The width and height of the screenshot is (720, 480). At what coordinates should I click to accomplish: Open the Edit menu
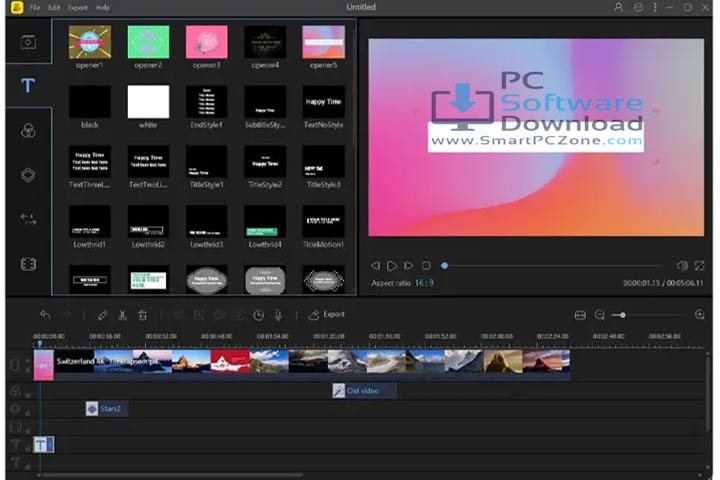54,7
